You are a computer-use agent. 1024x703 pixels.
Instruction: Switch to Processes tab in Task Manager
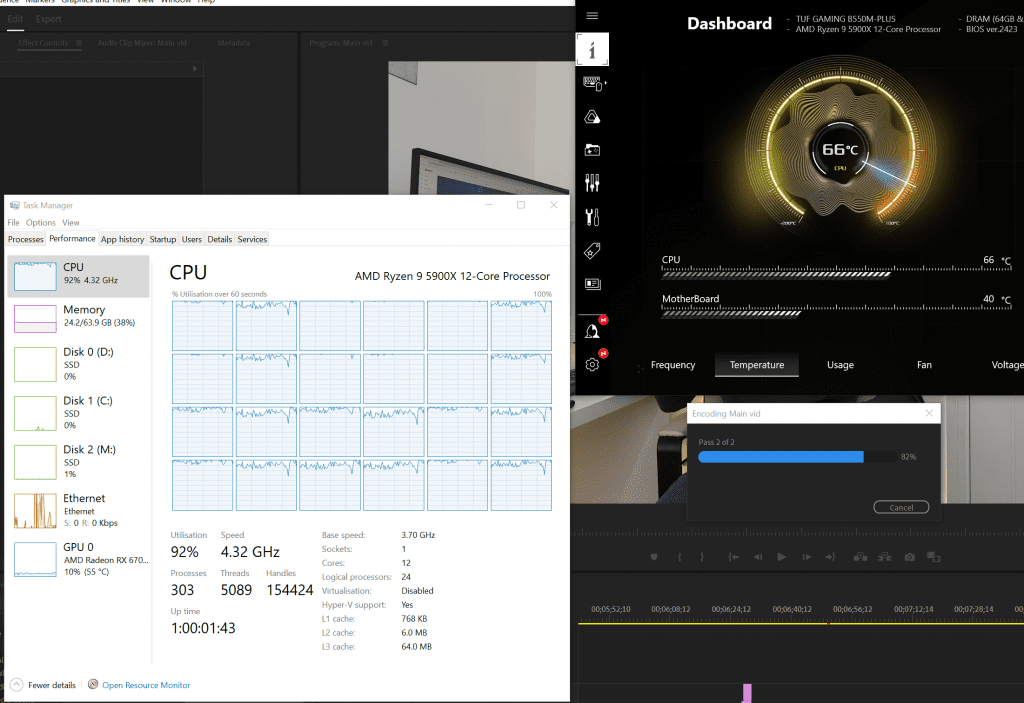click(x=25, y=240)
